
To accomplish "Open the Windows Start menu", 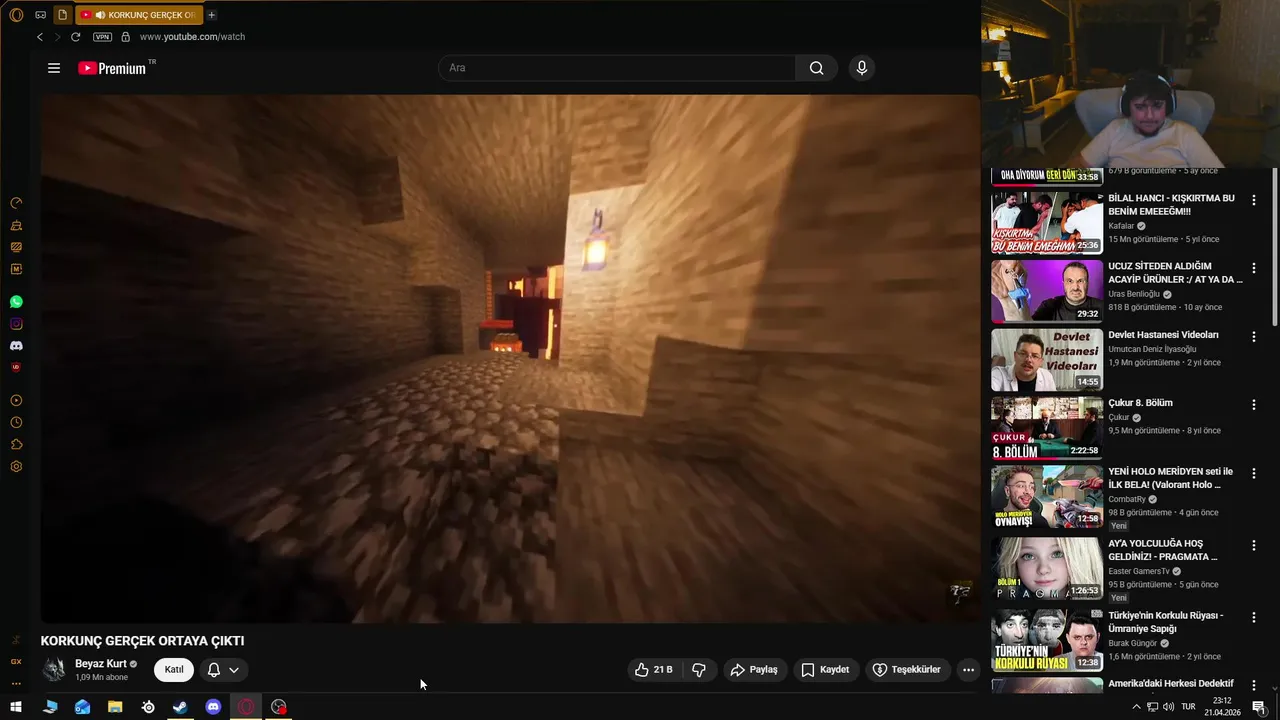I will (17, 707).
